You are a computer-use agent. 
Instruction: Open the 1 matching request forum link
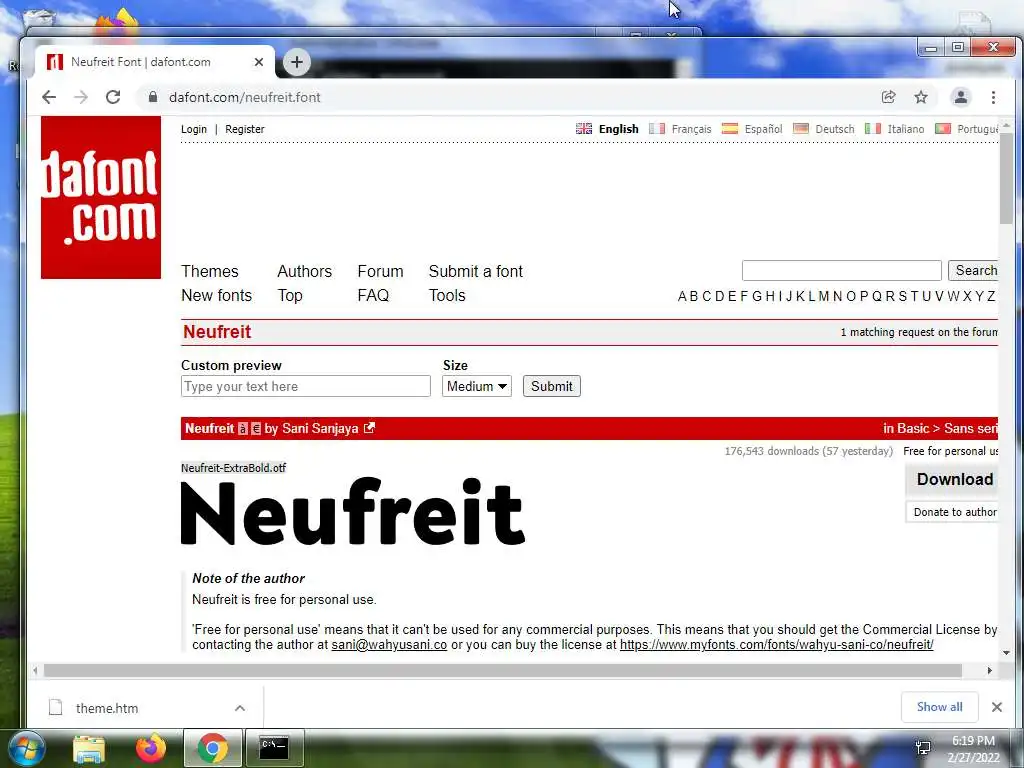point(919,332)
